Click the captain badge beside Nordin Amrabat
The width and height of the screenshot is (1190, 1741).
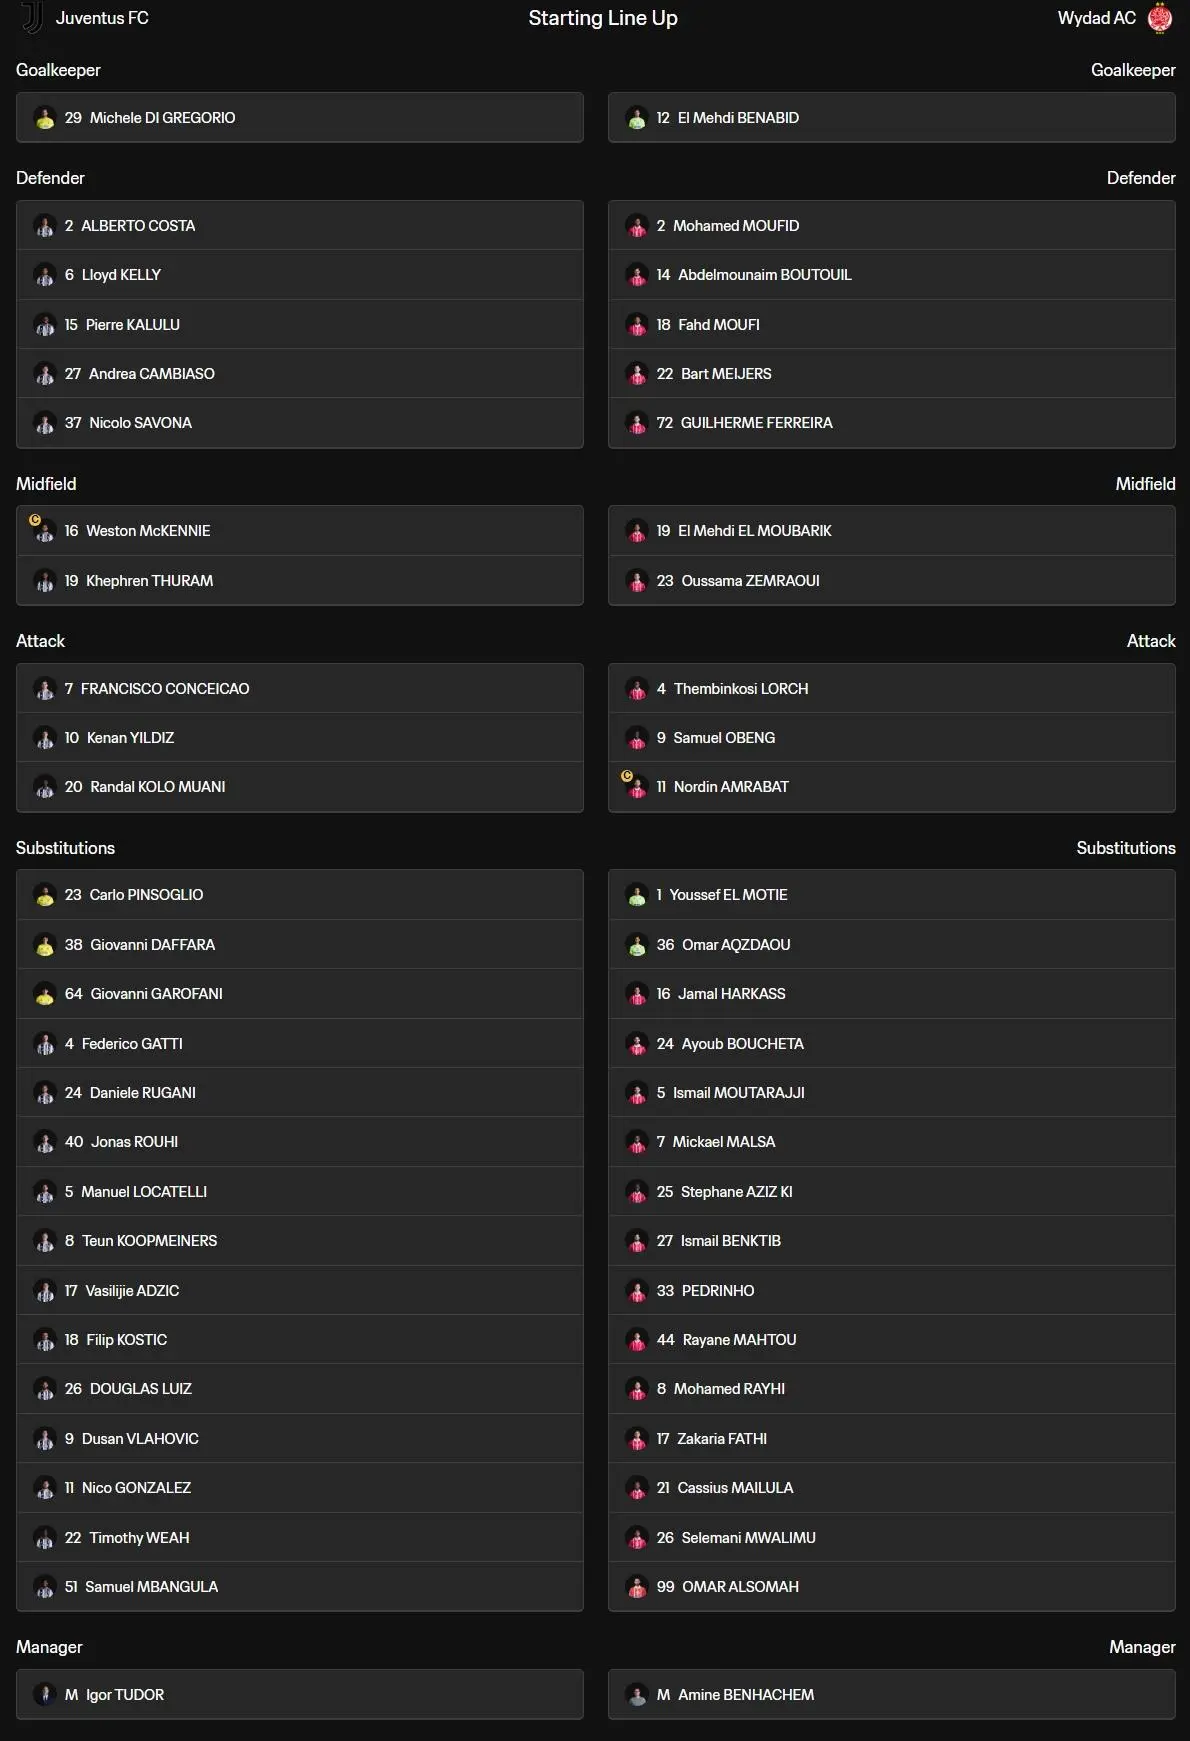[x=627, y=776]
